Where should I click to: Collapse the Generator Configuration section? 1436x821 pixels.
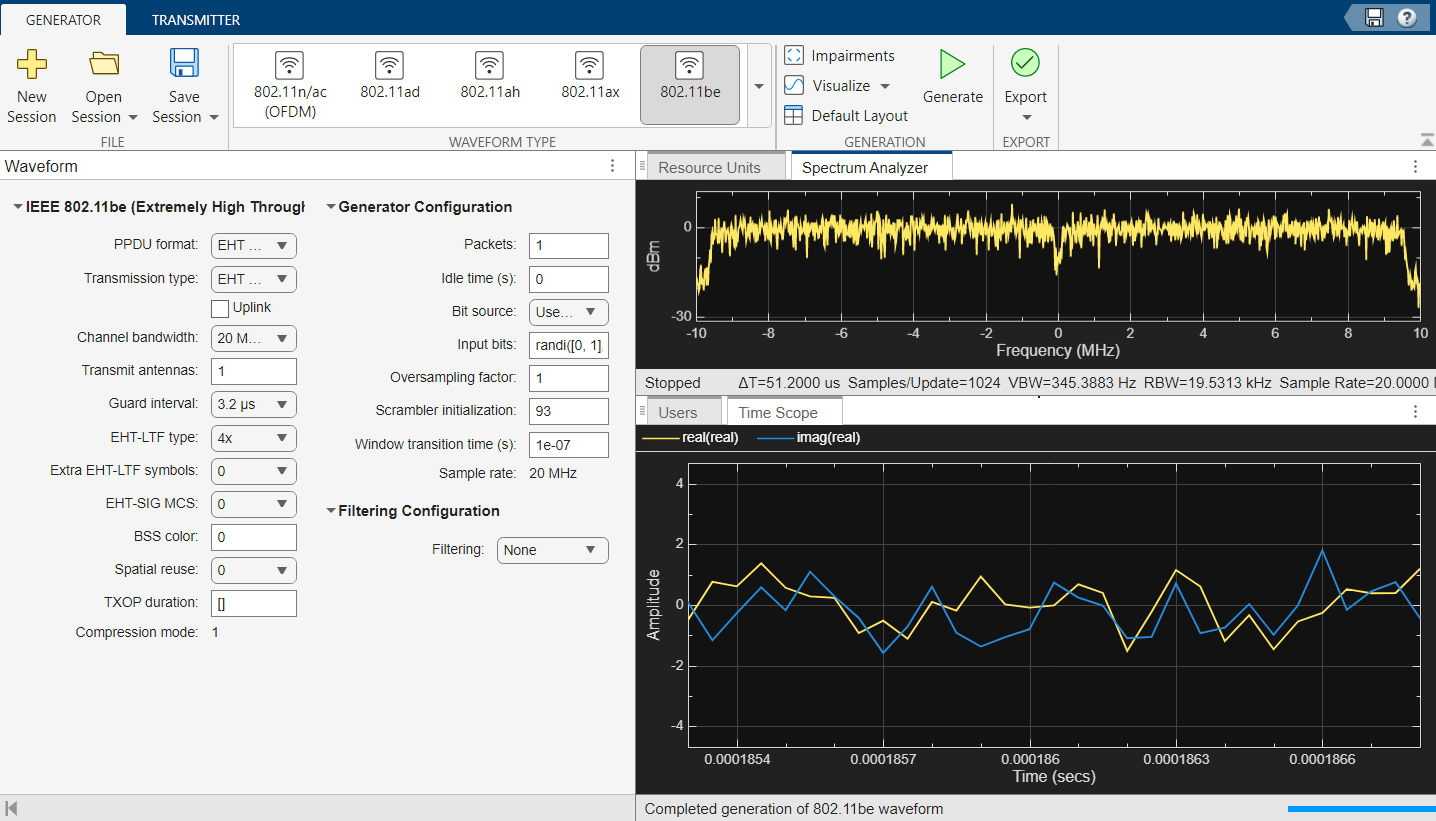[332, 208]
